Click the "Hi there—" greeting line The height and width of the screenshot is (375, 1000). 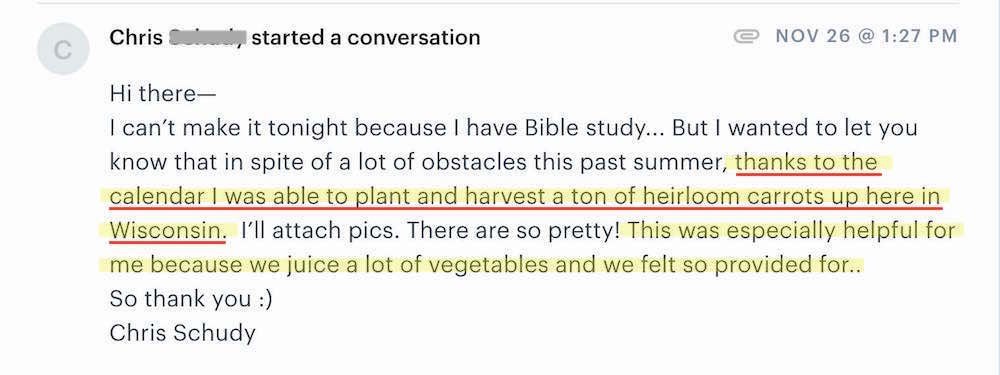163,94
